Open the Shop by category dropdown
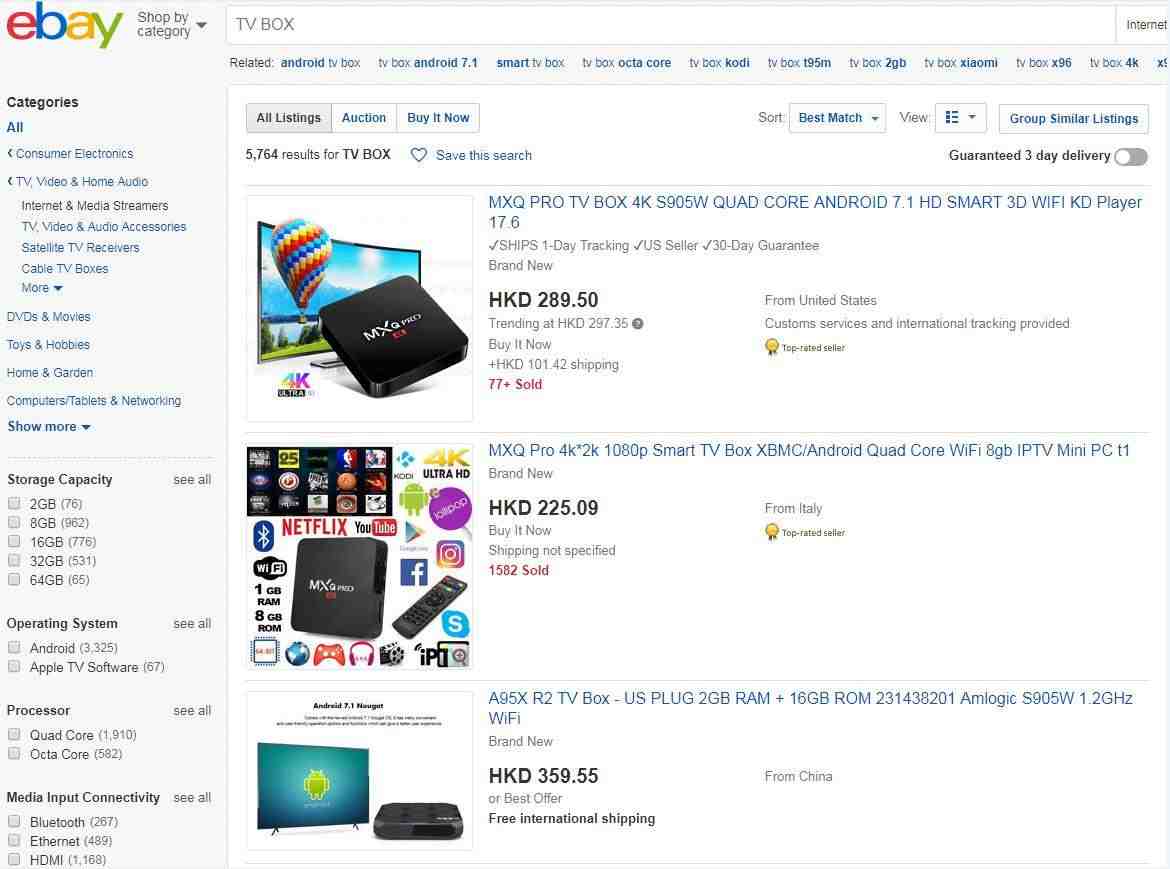Screen dimensions: 1170x869 (172, 25)
